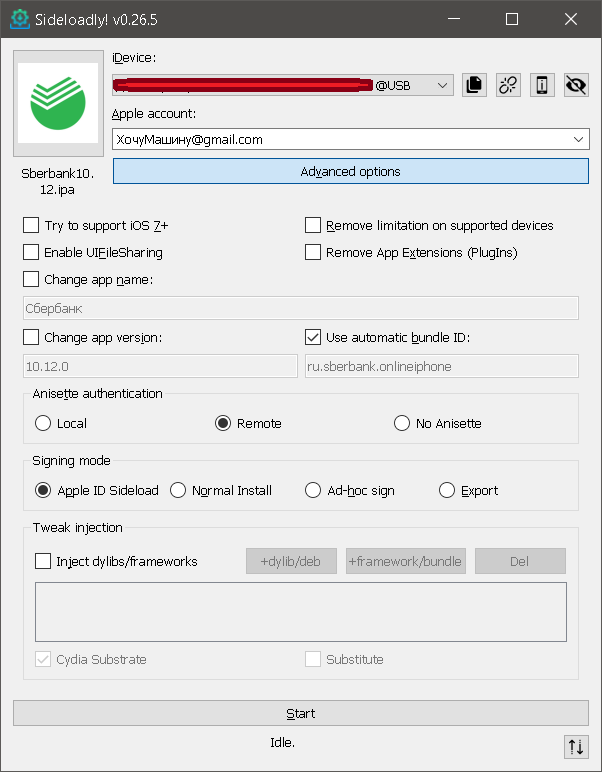The width and height of the screenshot is (602, 772).
Task: Click the copy device UDID icon
Action: [x=474, y=85]
